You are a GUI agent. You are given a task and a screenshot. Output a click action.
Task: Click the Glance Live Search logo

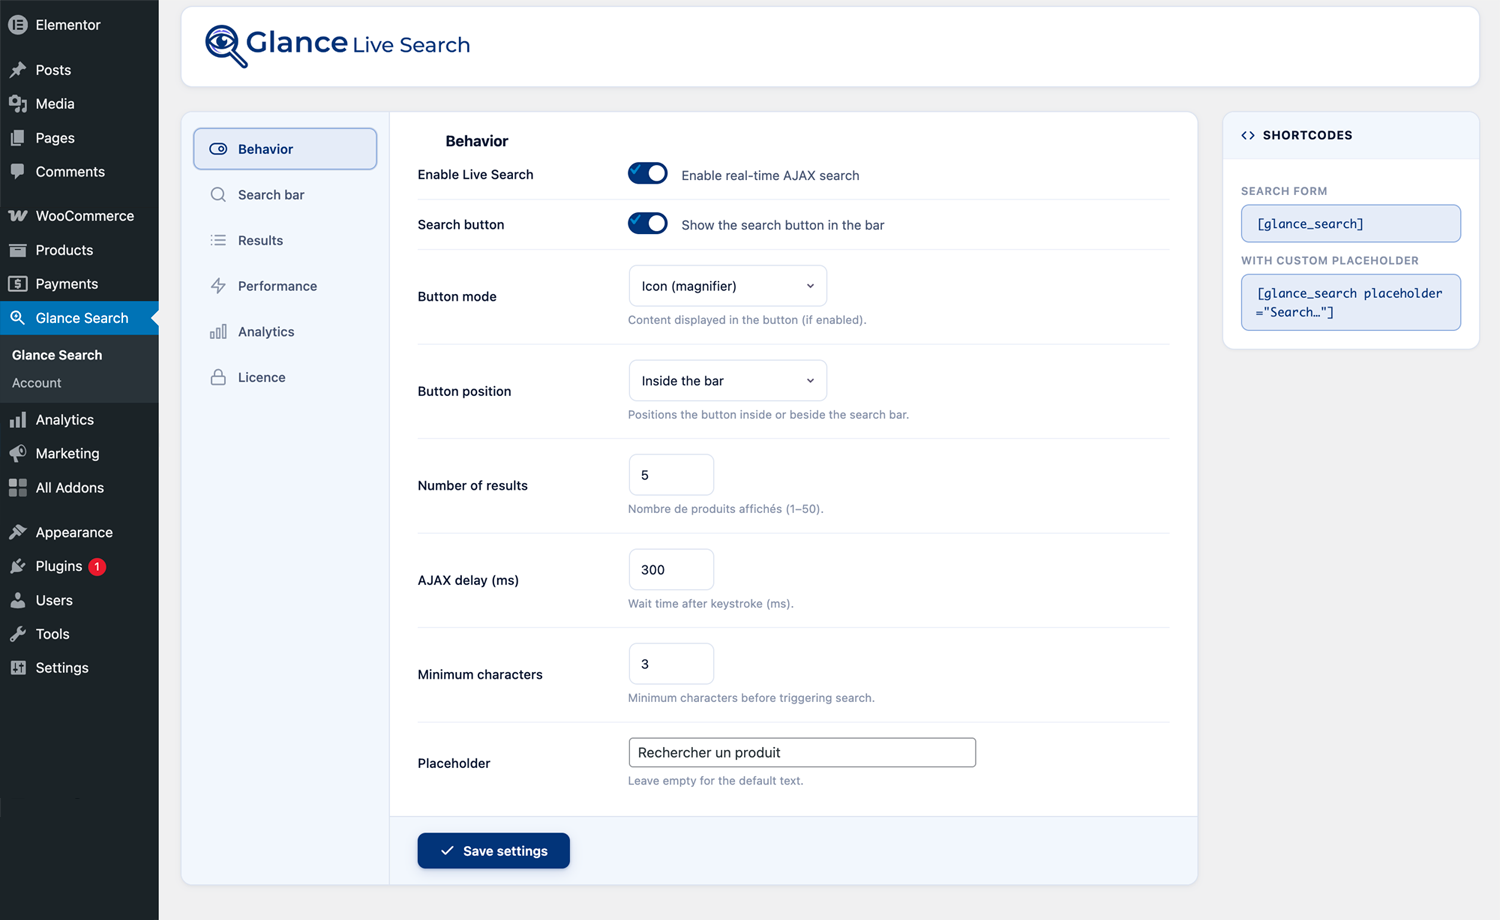tap(336, 44)
